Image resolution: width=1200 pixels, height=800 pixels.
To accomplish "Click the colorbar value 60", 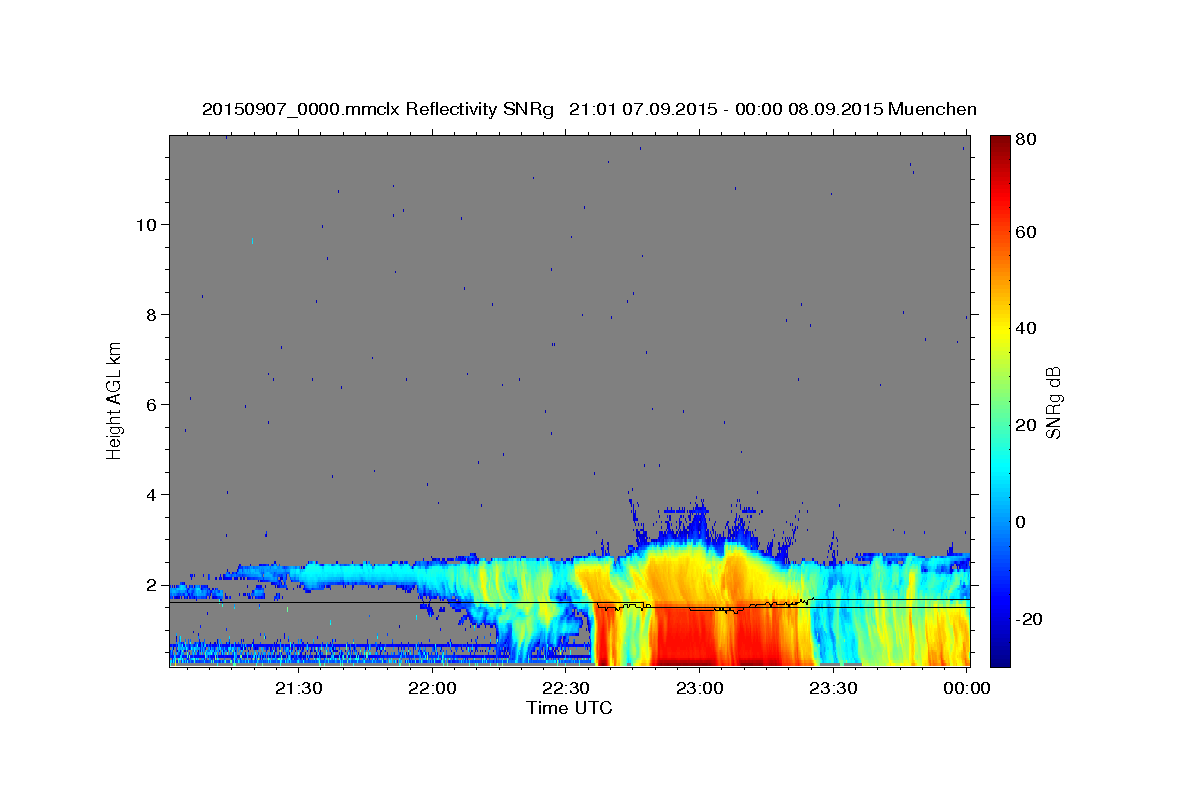I will pos(1027,232).
